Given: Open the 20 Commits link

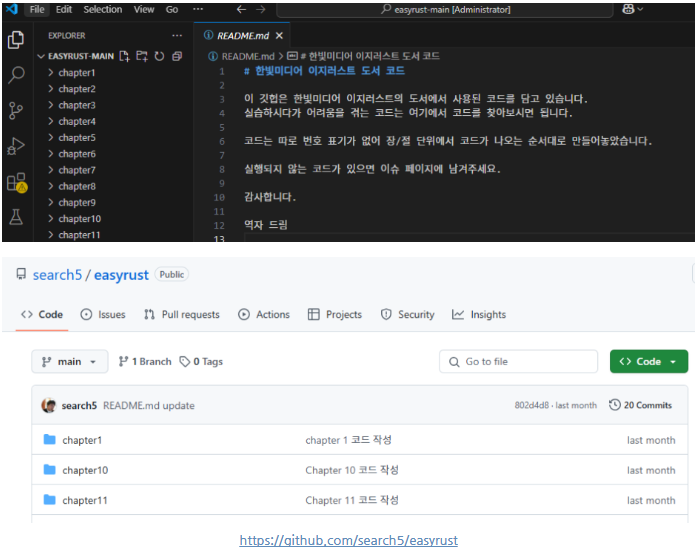Looking at the screenshot, I should [x=641, y=405].
